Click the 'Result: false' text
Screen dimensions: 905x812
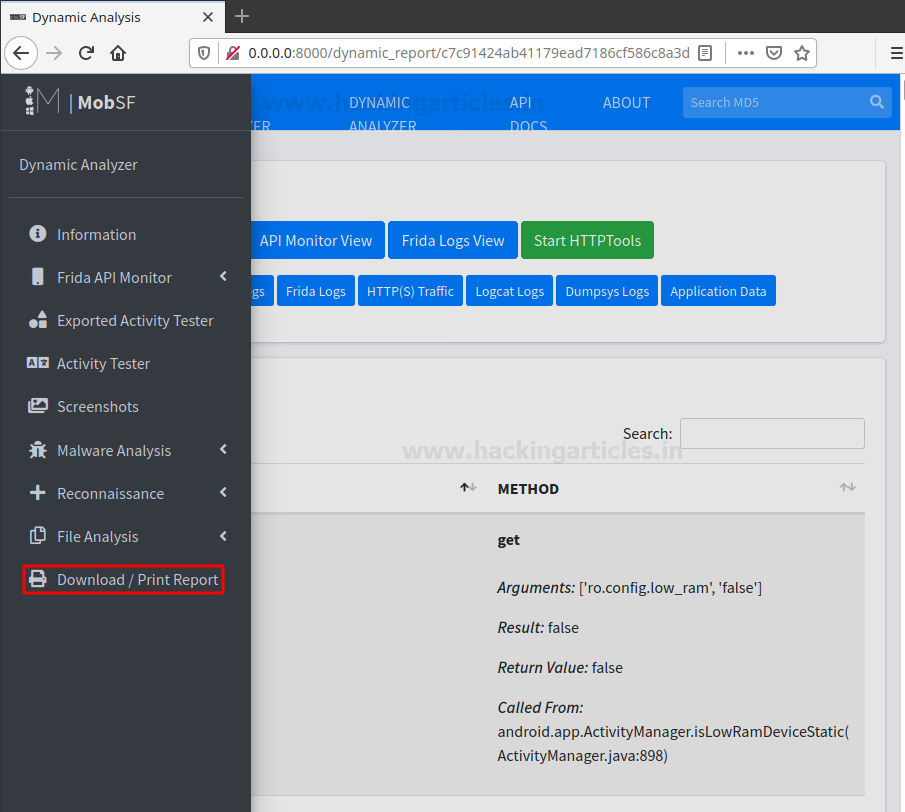point(538,627)
